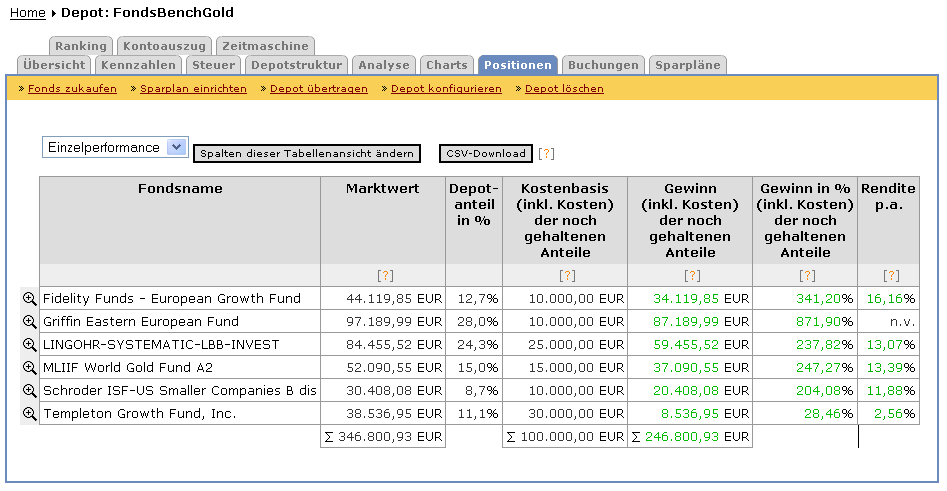Click the Depot konfigurieren link
The height and width of the screenshot is (491, 947).
[446, 89]
